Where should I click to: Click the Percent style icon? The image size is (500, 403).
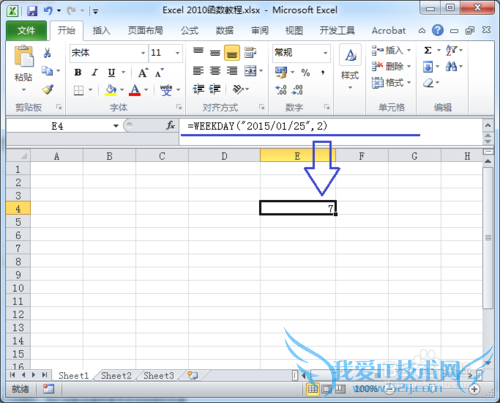305,72
